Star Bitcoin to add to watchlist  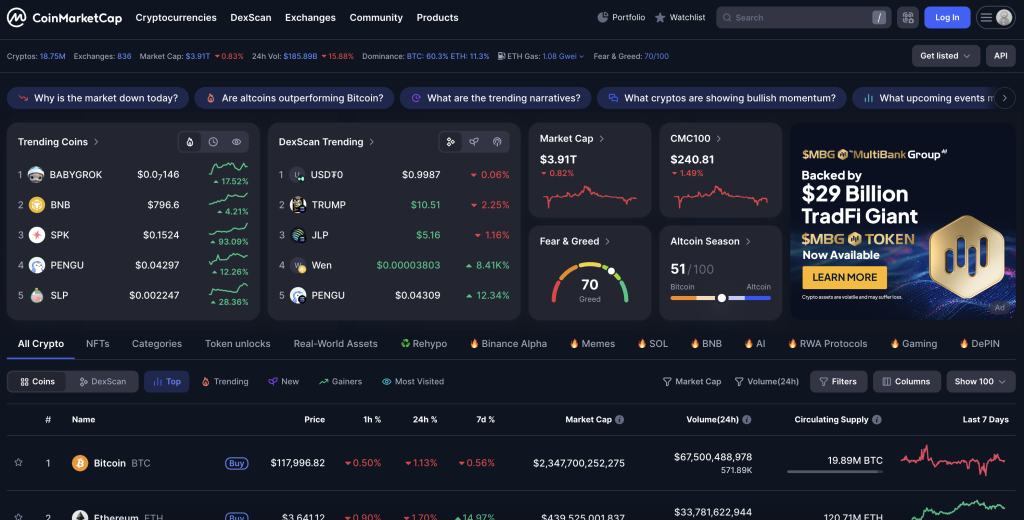click(x=18, y=463)
